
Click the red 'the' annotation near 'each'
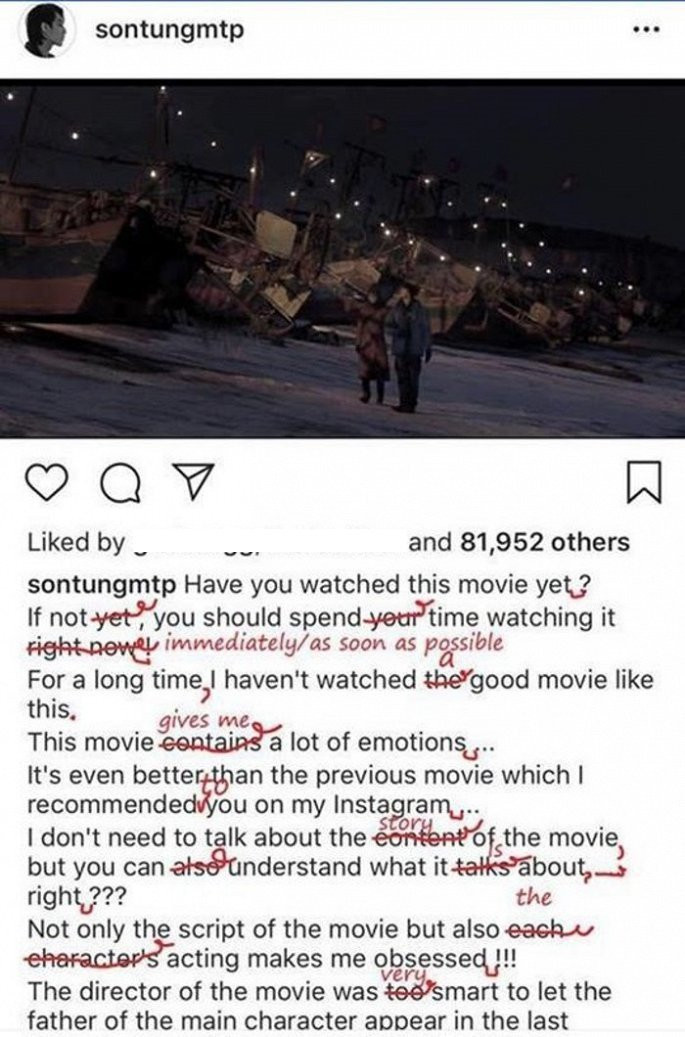(534, 897)
